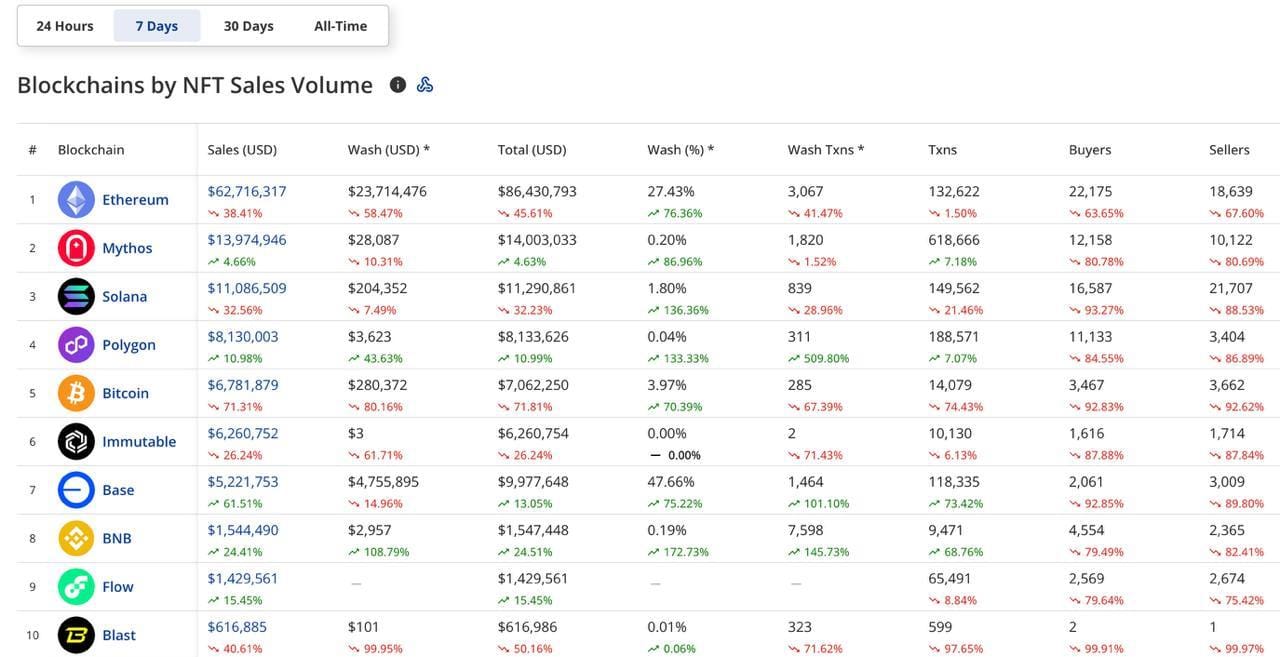This screenshot has height=657, width=1280.
Task: Switch to the 30 Days tab
Action: (248, 26)
